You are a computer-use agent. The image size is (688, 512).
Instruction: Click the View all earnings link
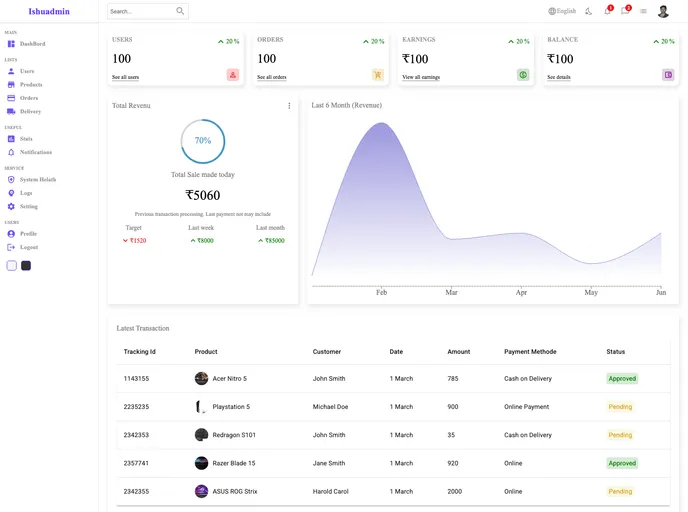click(420, 77)
